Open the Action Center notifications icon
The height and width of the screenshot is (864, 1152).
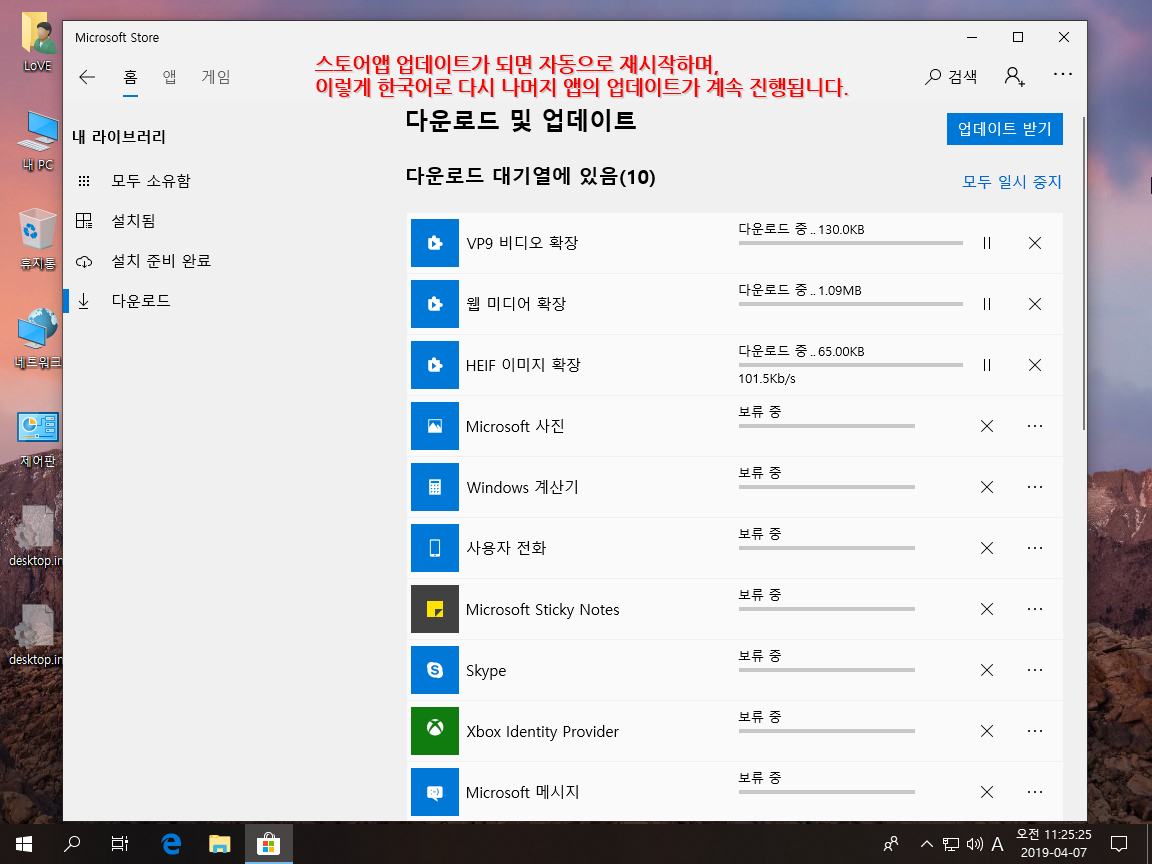1118,843
